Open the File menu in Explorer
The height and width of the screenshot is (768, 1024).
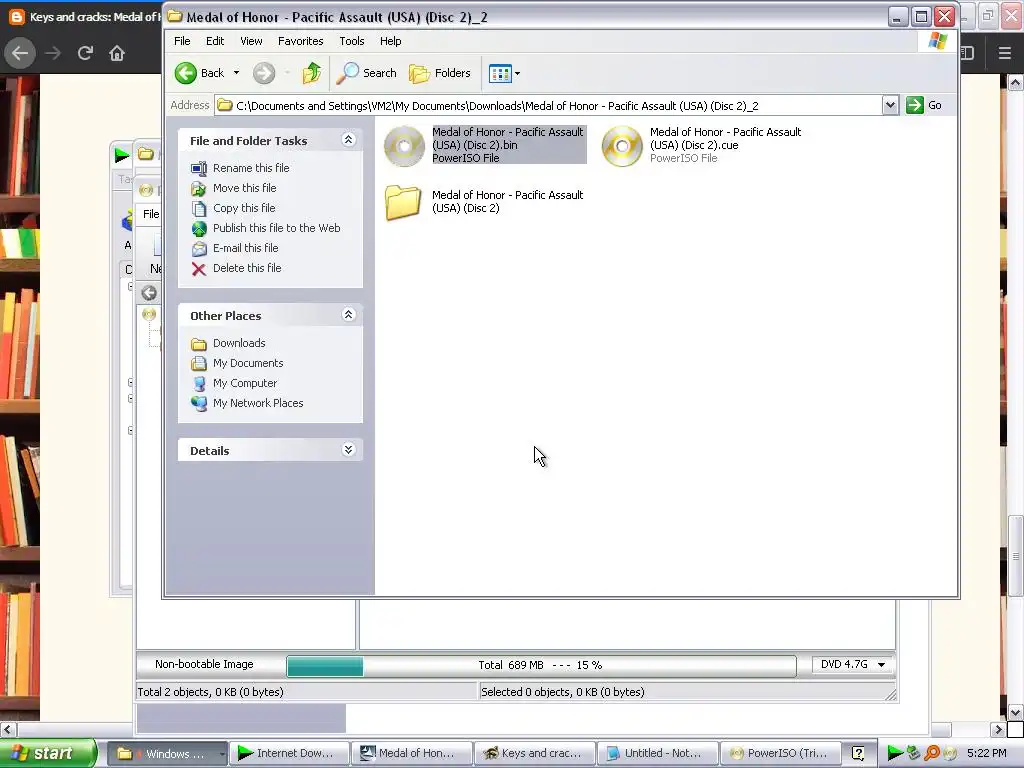pyautogui.click(x=182, y=41)
